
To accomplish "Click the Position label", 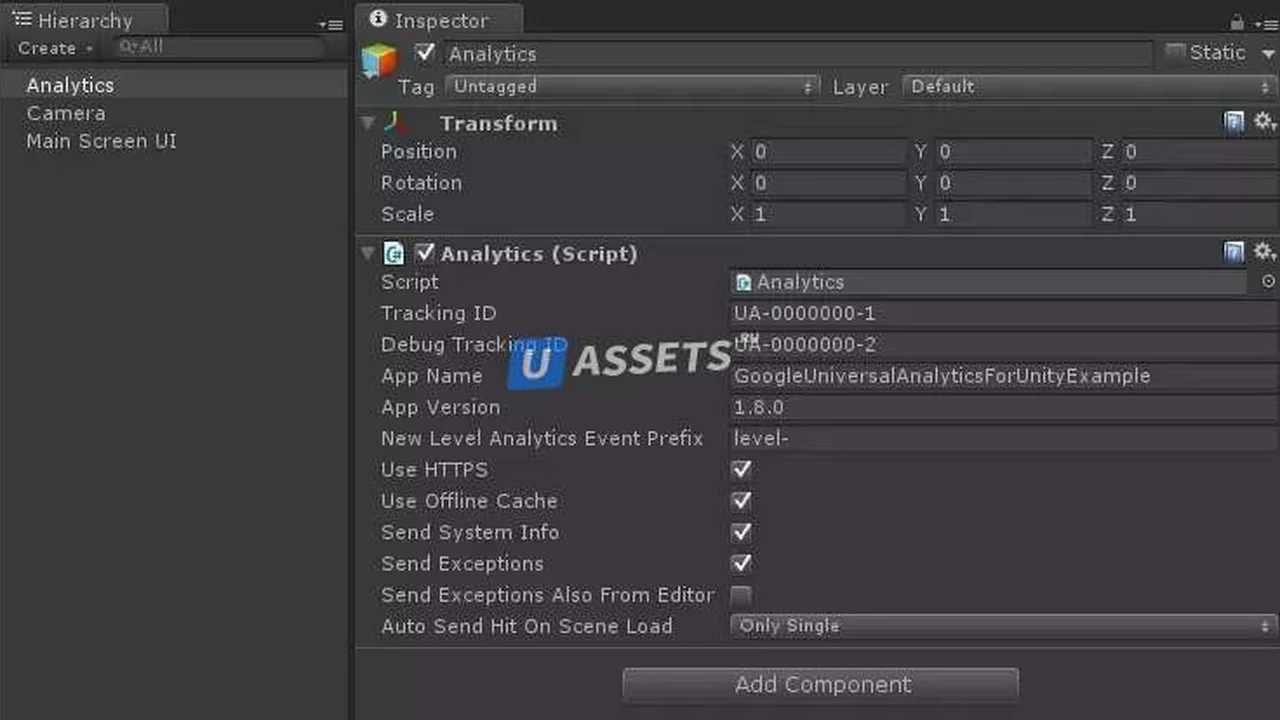I will click(419, 152).
